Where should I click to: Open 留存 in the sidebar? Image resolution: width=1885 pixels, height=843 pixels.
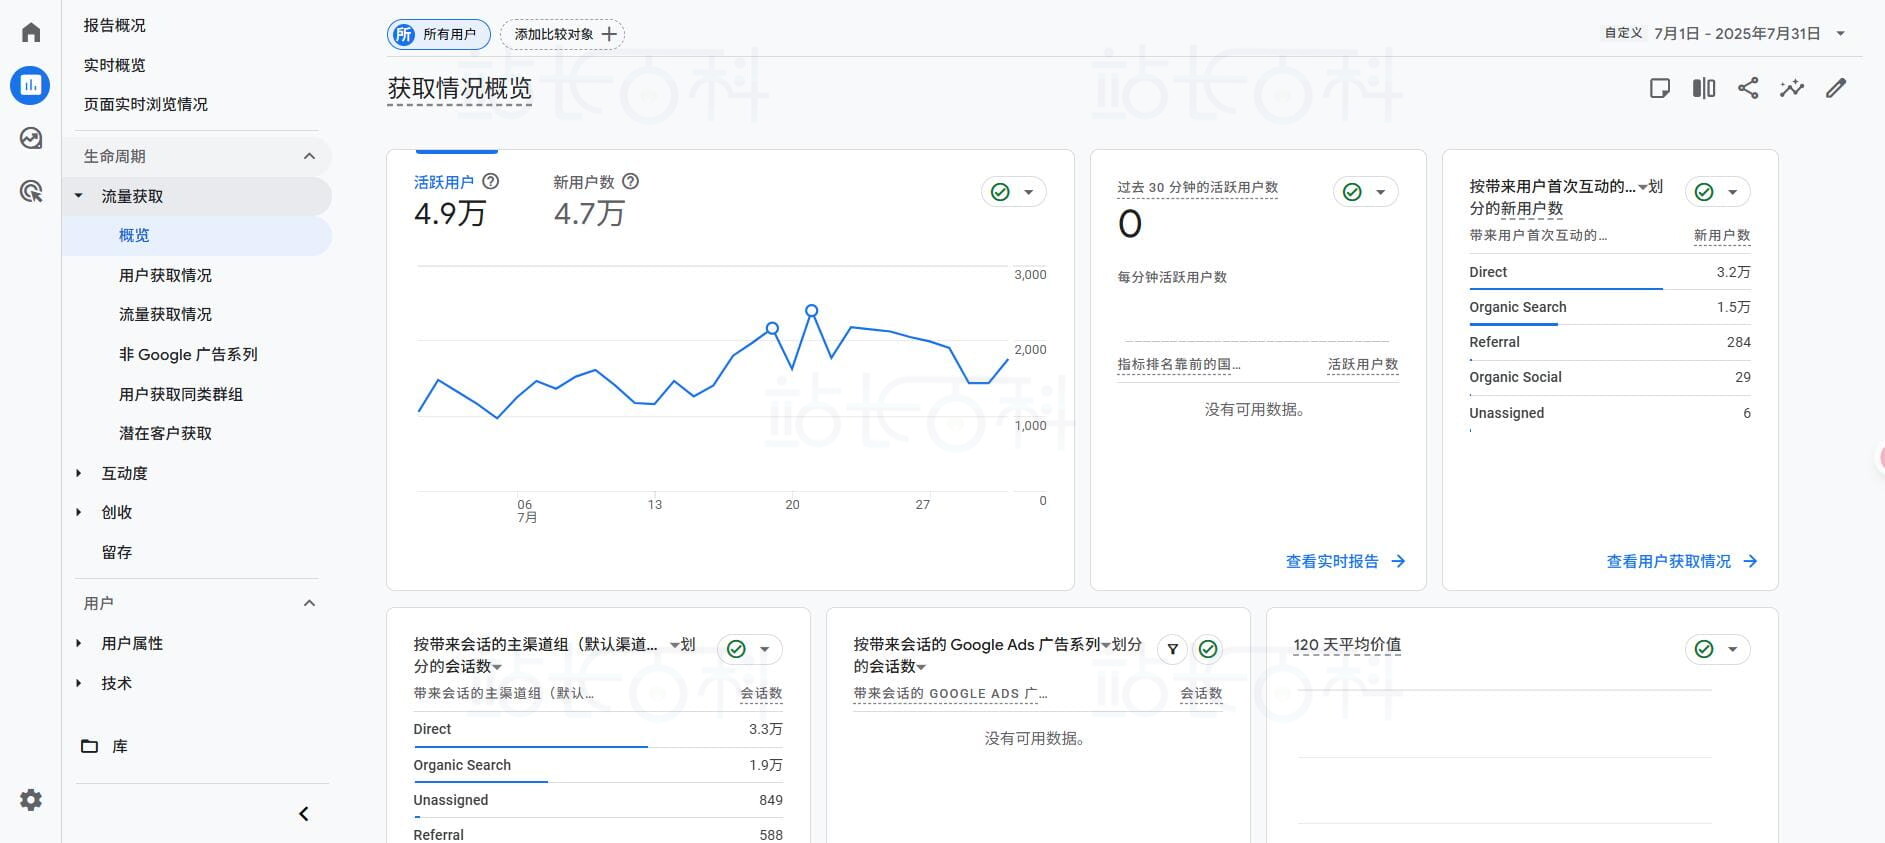tap(117, 552)
